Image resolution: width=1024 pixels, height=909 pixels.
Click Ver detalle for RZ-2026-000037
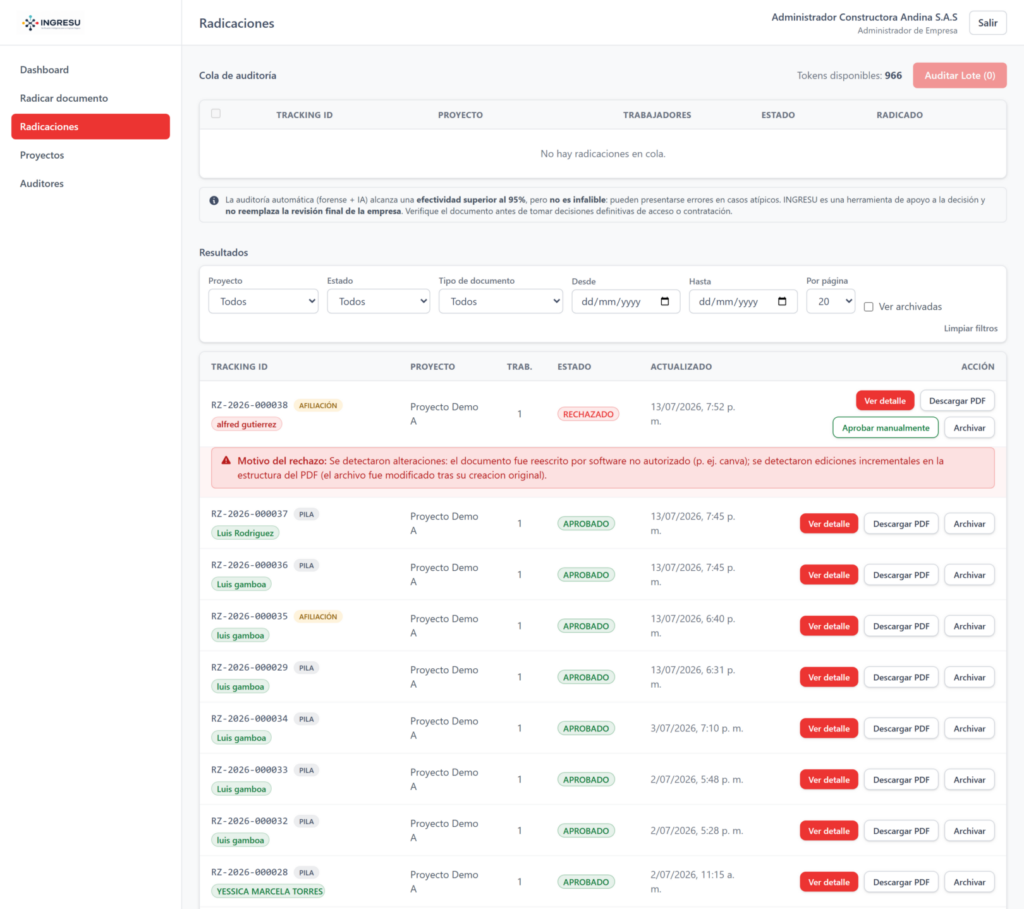coord(829,524)
